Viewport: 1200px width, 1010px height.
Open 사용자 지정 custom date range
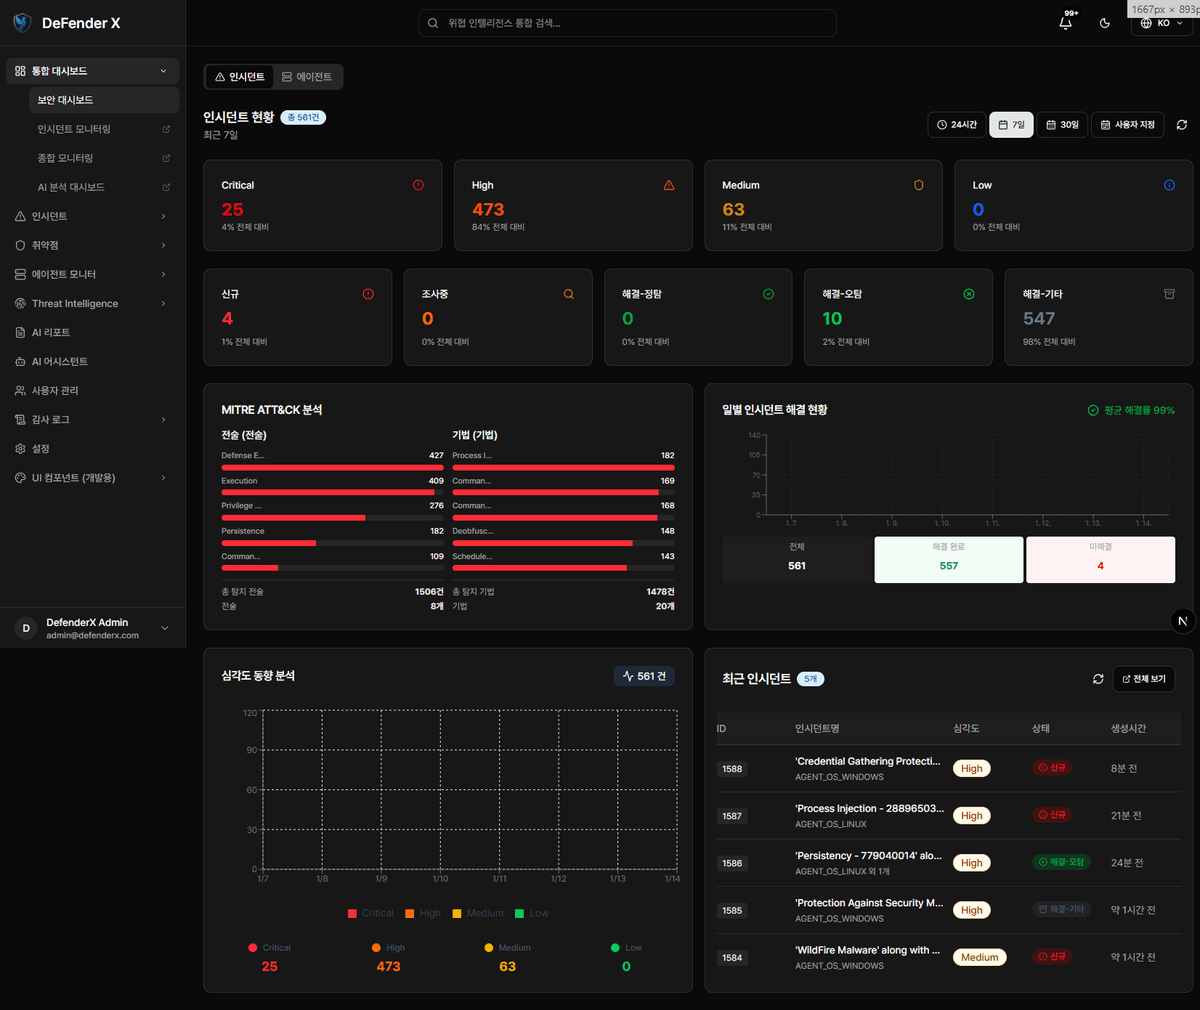coord(1127,125)
